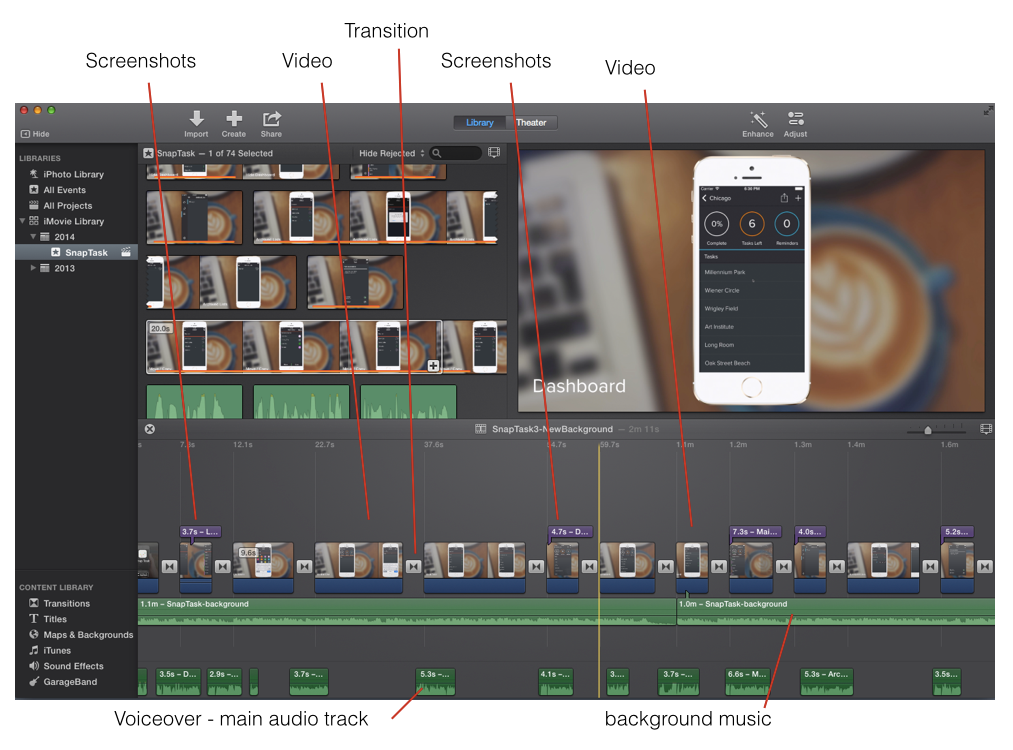Click the transition icon after the 4.7s title clip

tap(589, 567)
